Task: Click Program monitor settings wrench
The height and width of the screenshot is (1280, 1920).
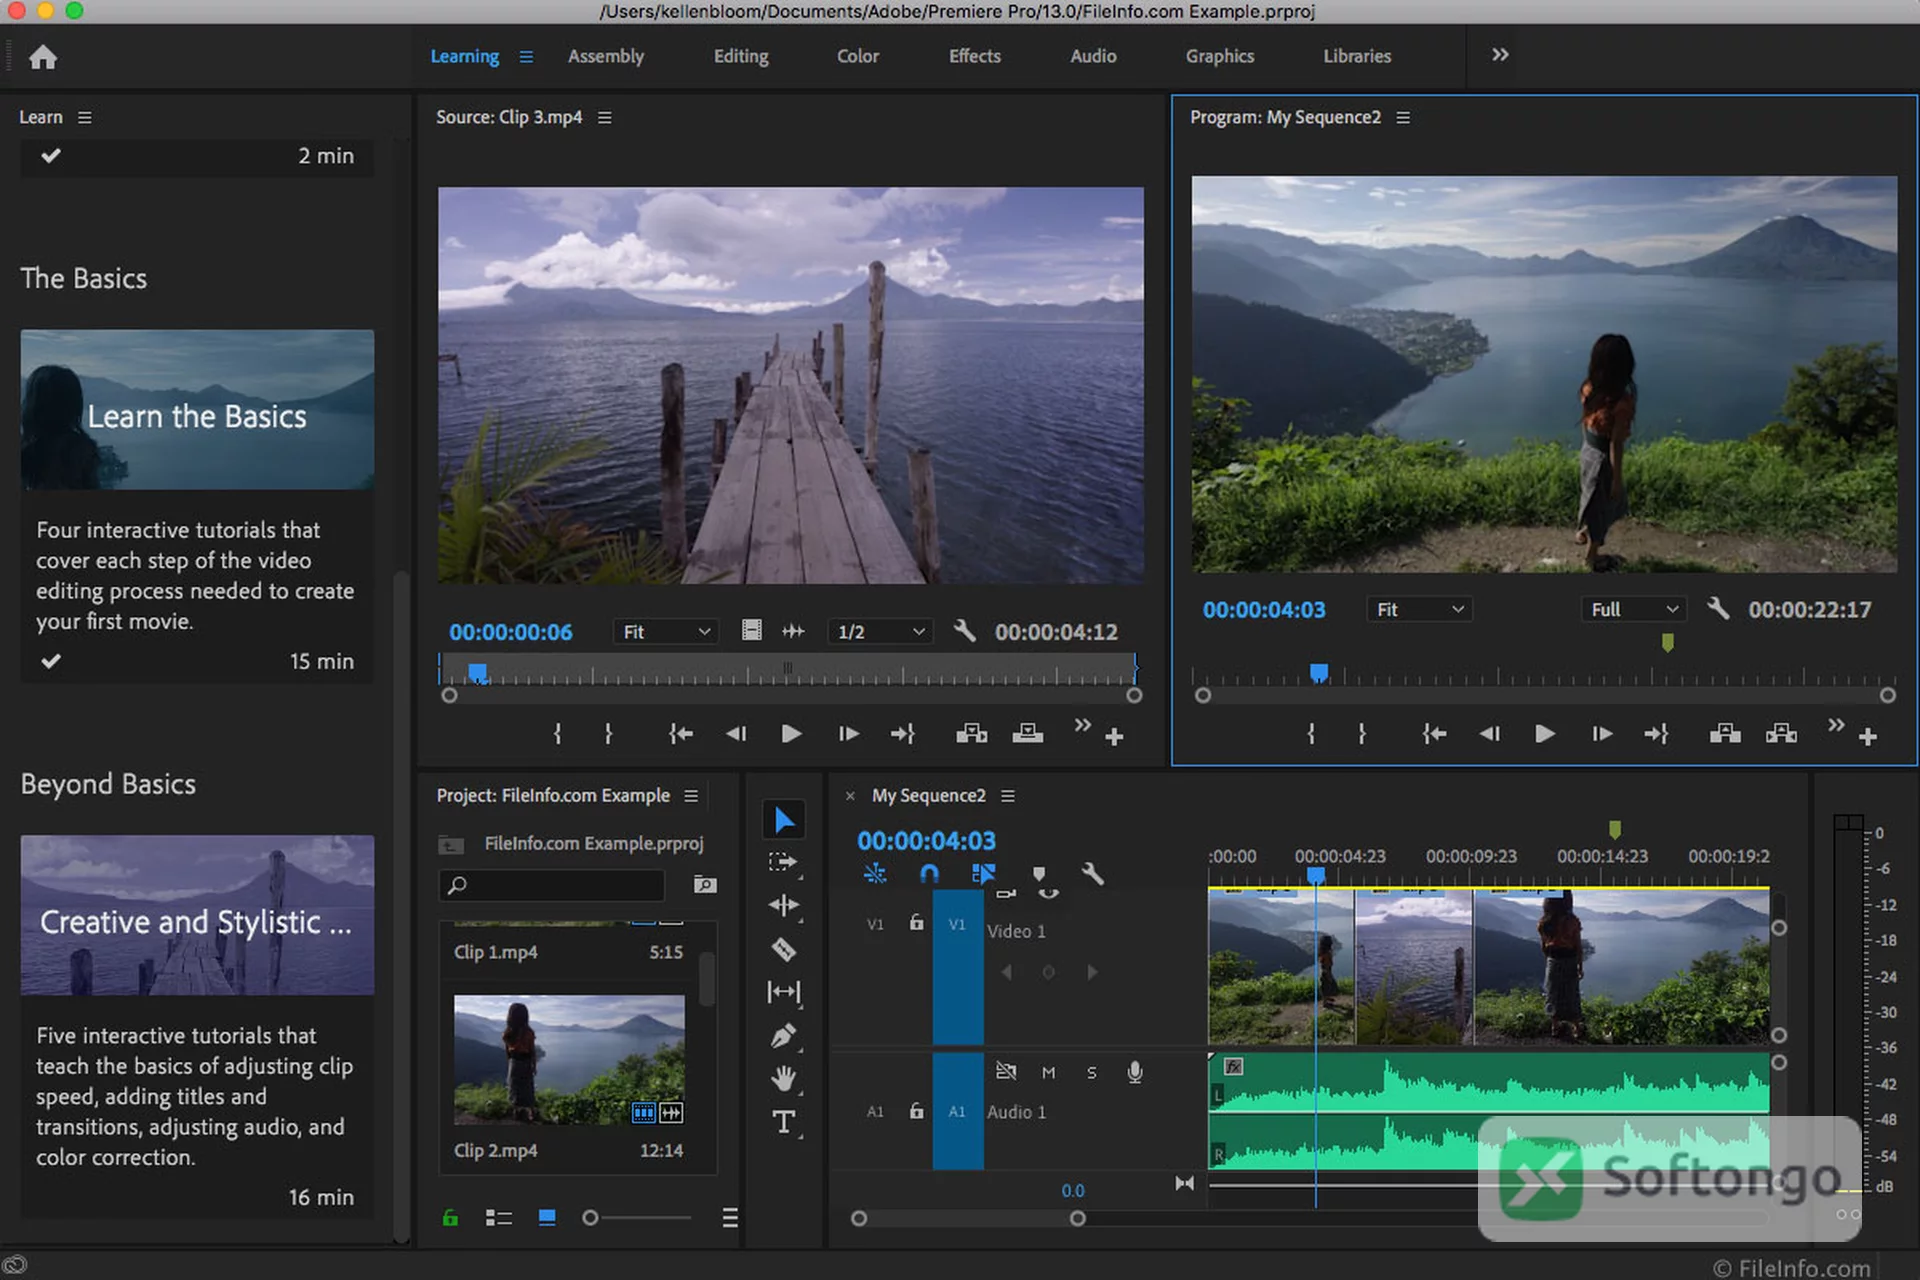Action: click(1718, 608)
